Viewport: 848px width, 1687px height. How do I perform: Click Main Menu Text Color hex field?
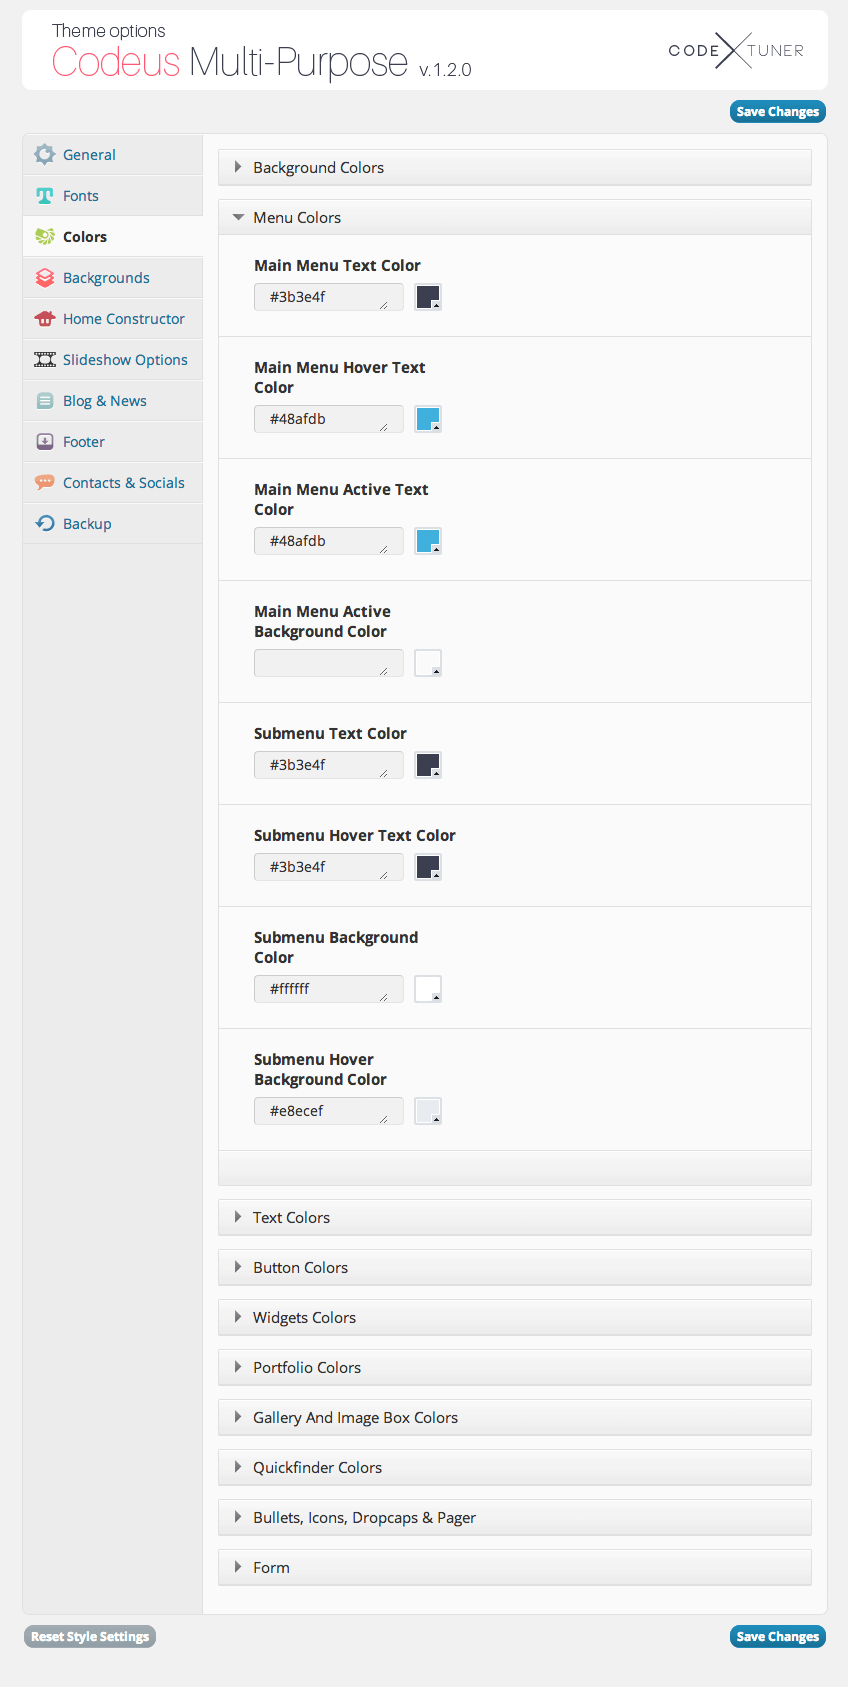pos(329,297)
